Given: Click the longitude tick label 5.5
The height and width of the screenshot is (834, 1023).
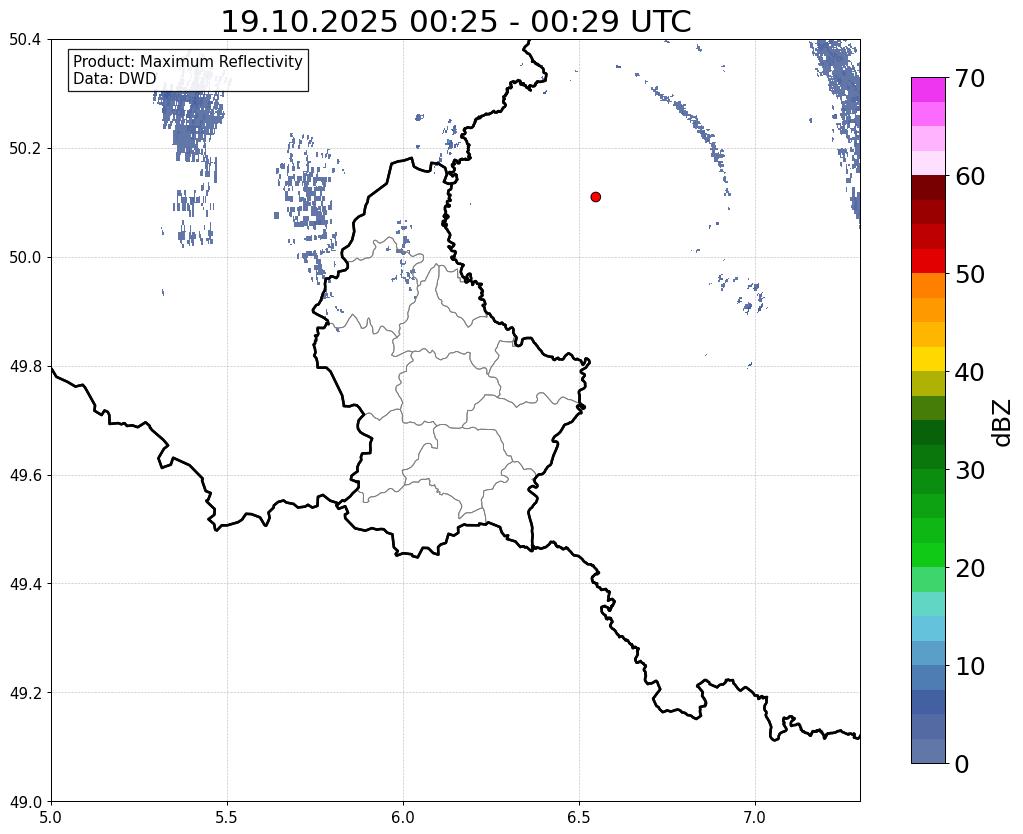Looking at the screenshot, I should 227,817.
